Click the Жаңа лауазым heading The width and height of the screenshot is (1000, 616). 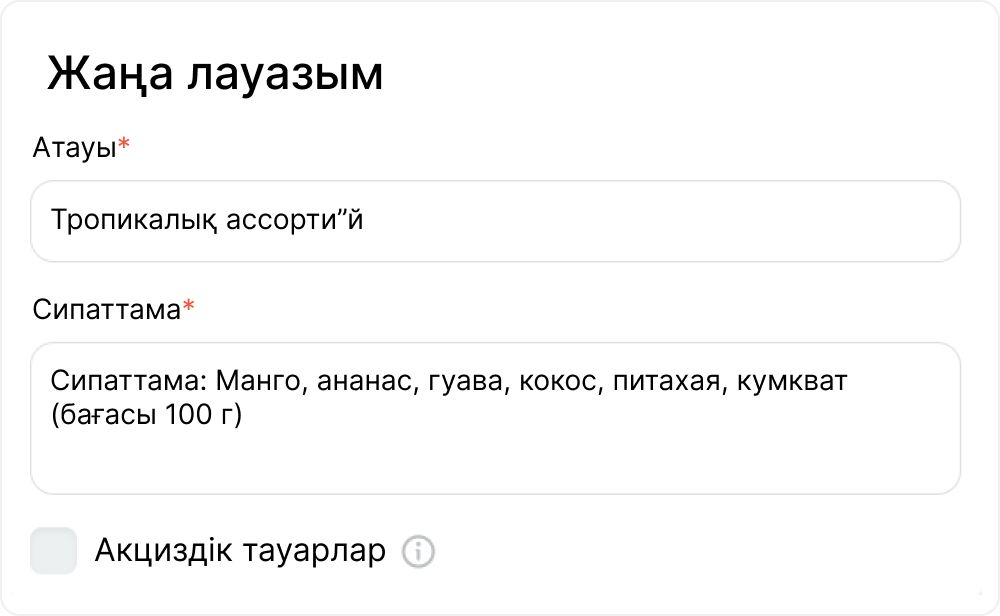(215, 75)
